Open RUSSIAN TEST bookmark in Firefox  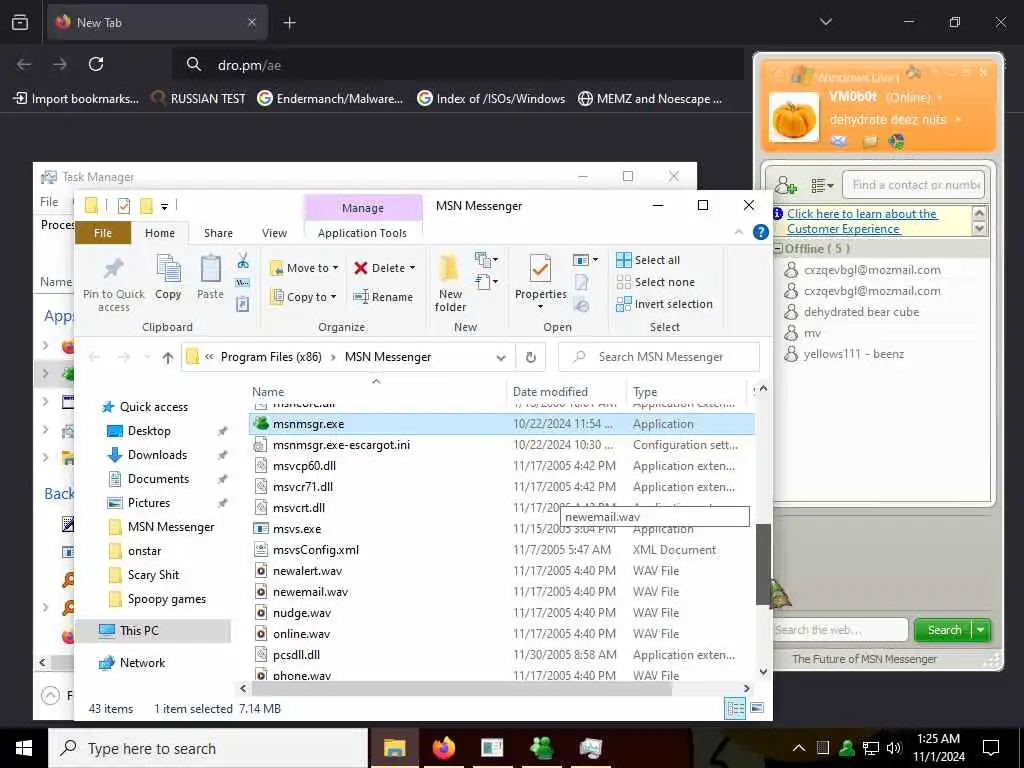coord(198,99)
